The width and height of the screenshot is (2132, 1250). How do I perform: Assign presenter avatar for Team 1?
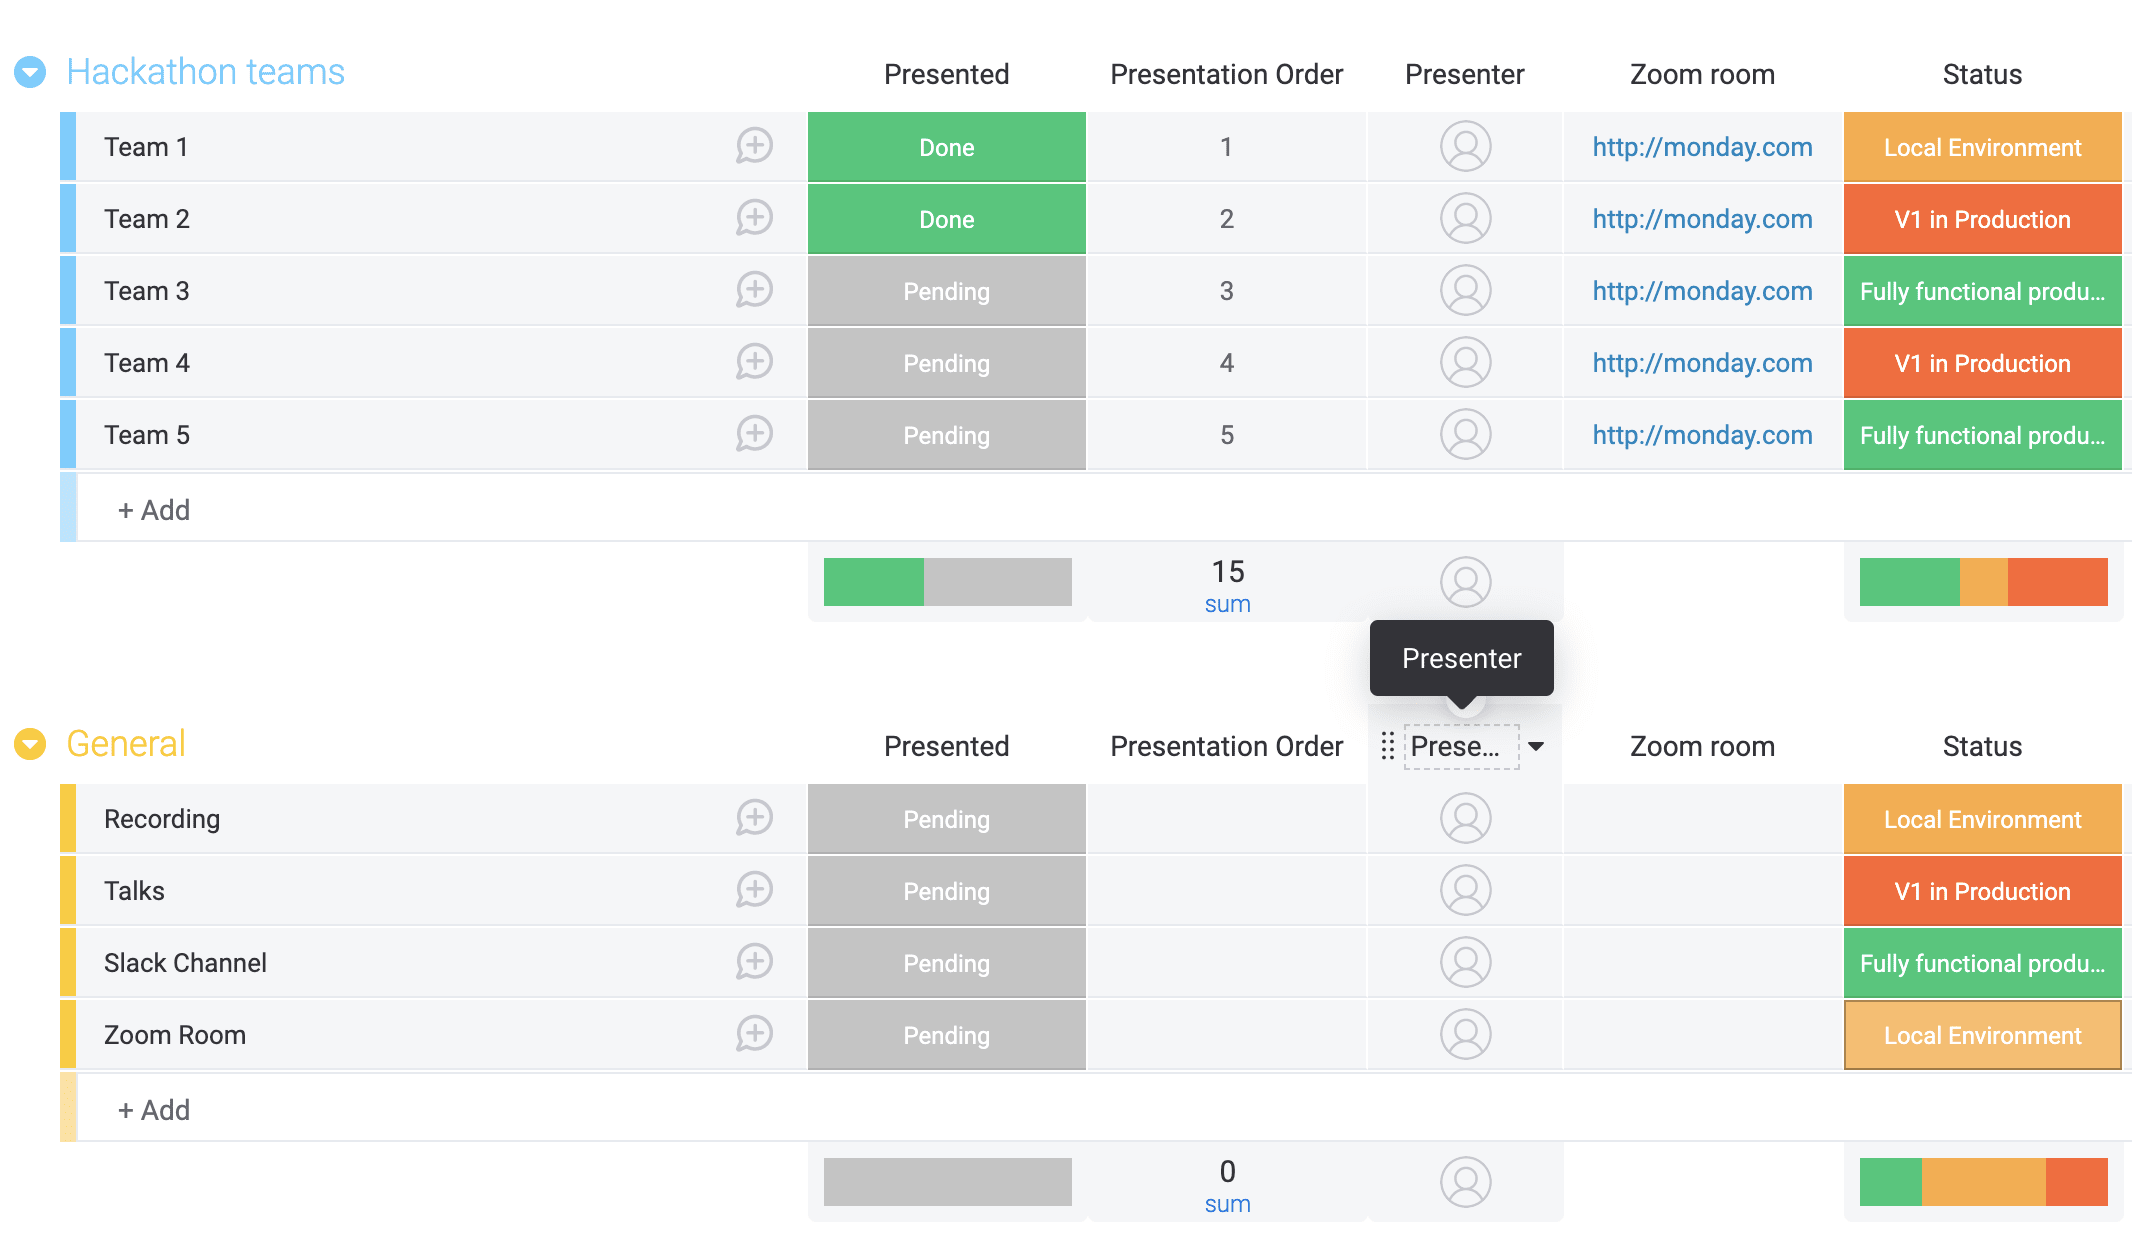tap(1465, 146)
